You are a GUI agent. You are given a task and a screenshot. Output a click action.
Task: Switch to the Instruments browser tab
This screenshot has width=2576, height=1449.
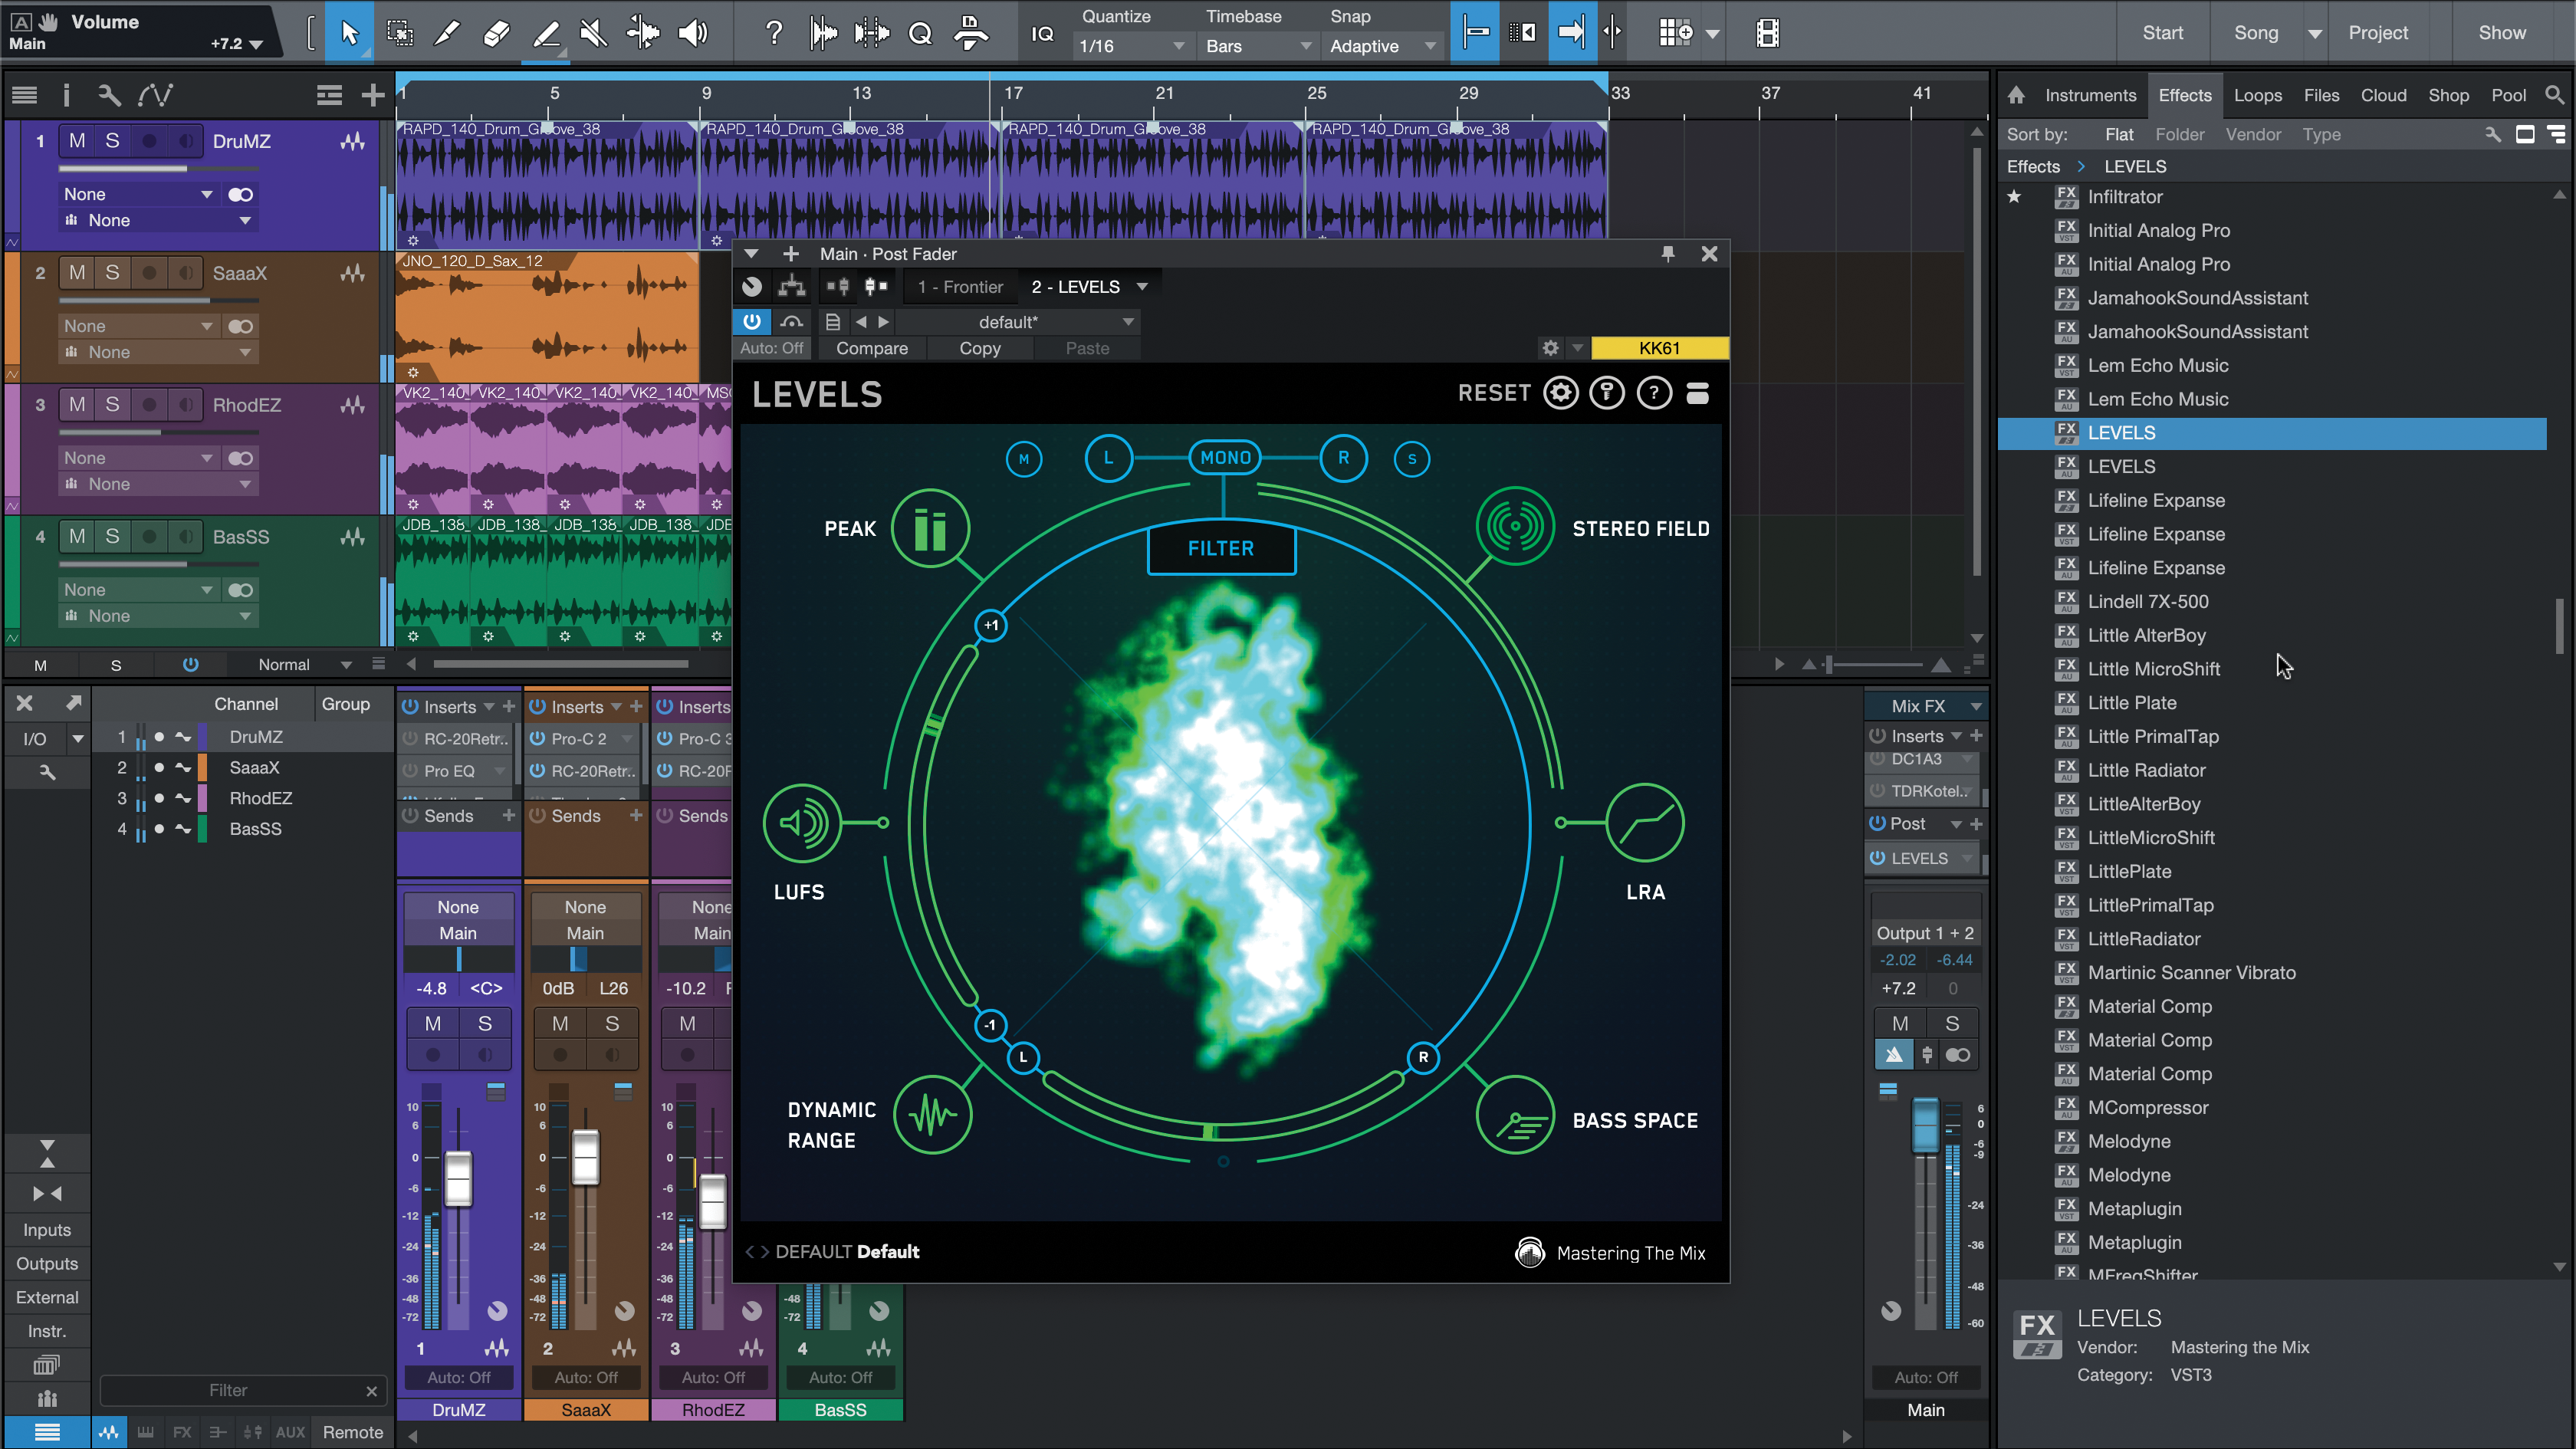click(2089, 95)
